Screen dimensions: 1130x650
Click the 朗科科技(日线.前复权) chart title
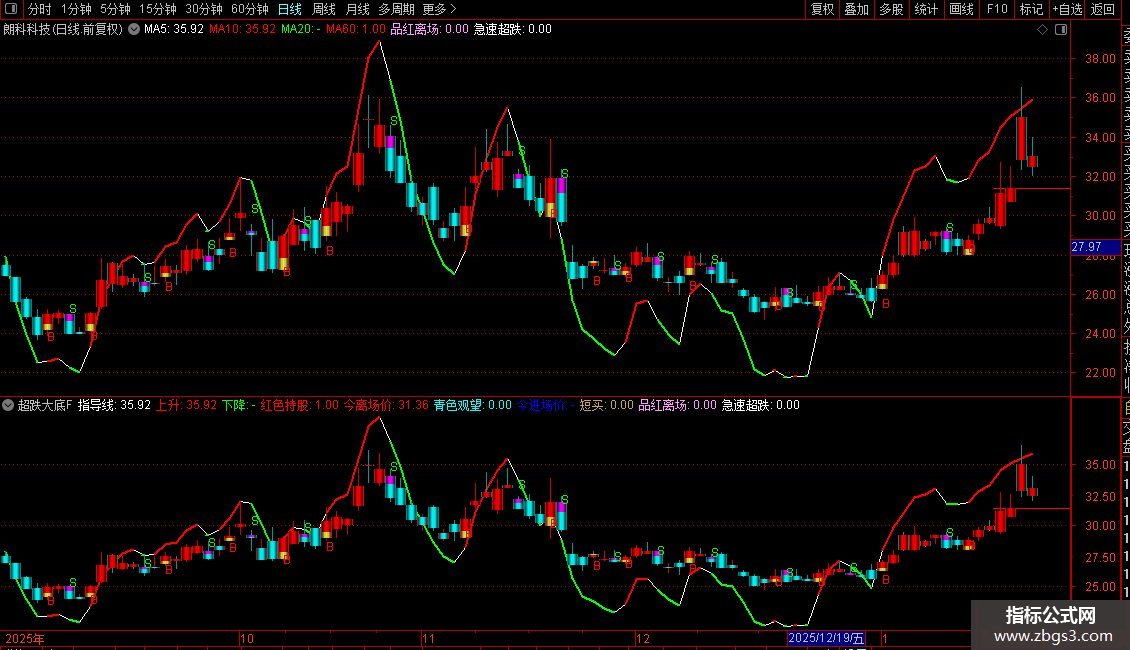63,30
